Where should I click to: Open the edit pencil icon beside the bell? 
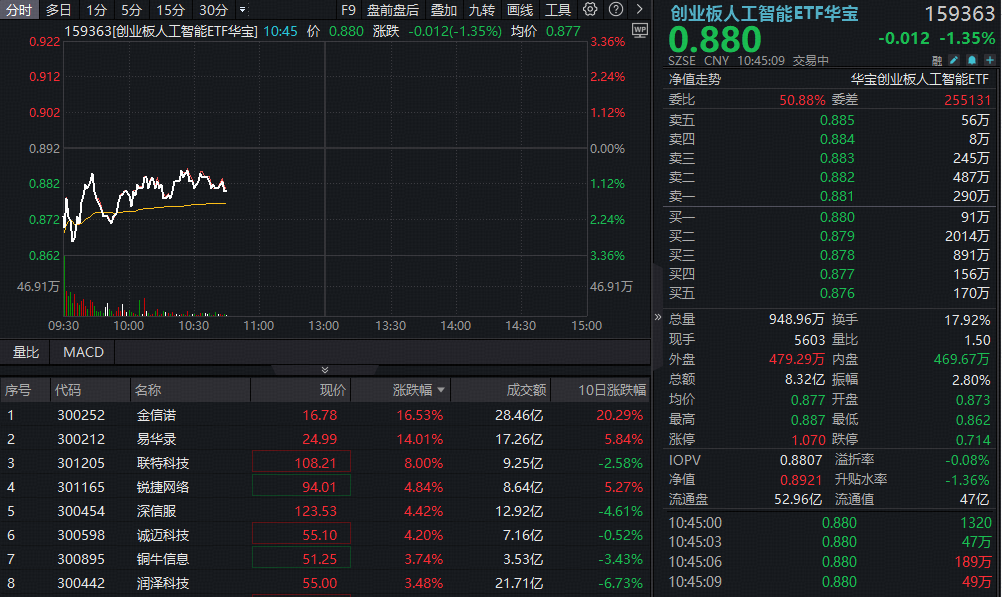tap(953, 60)
